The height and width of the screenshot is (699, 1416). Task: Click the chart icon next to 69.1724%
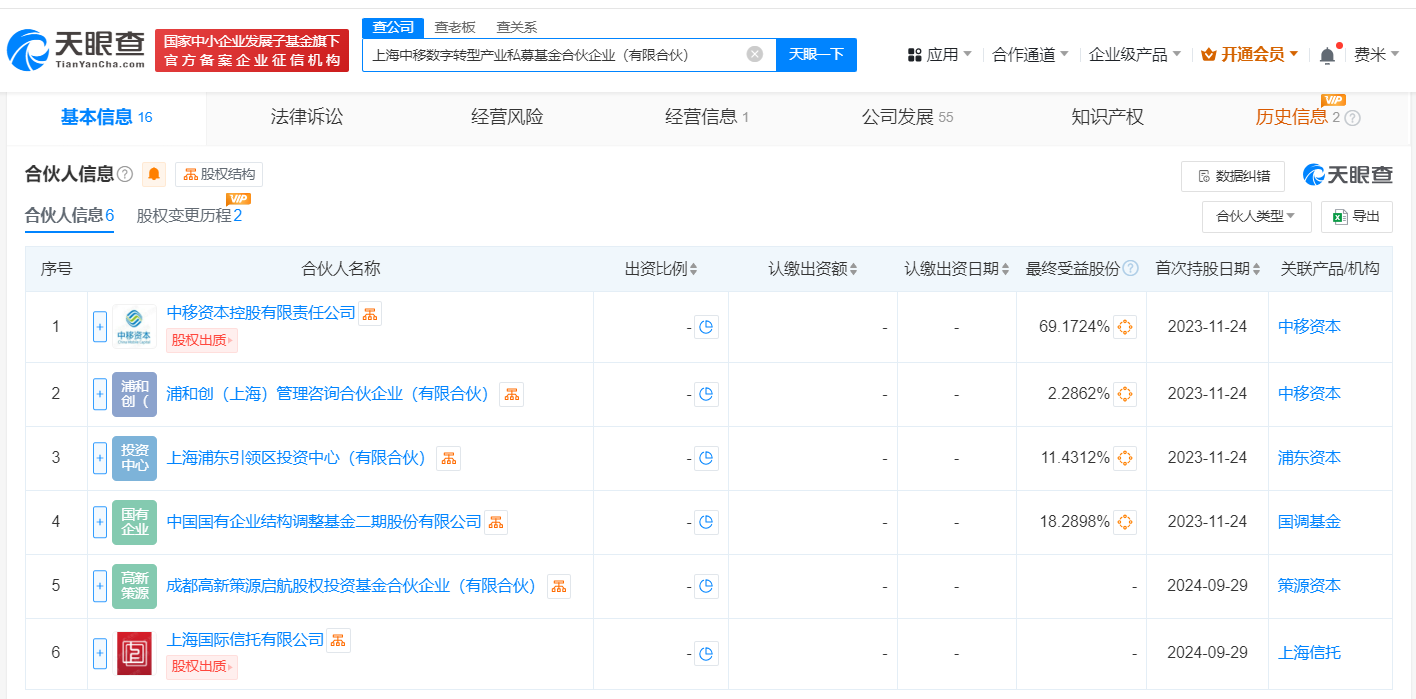coord(1126,326)
